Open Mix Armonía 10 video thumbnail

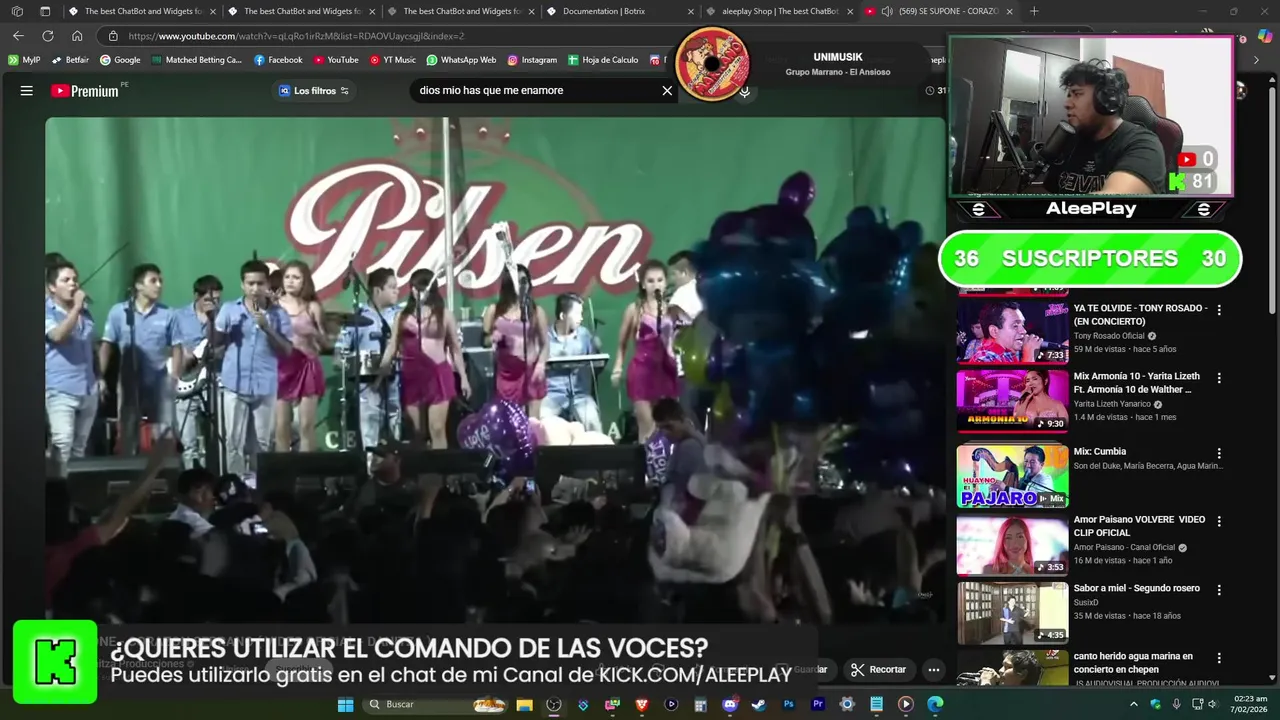point(1012,401)
